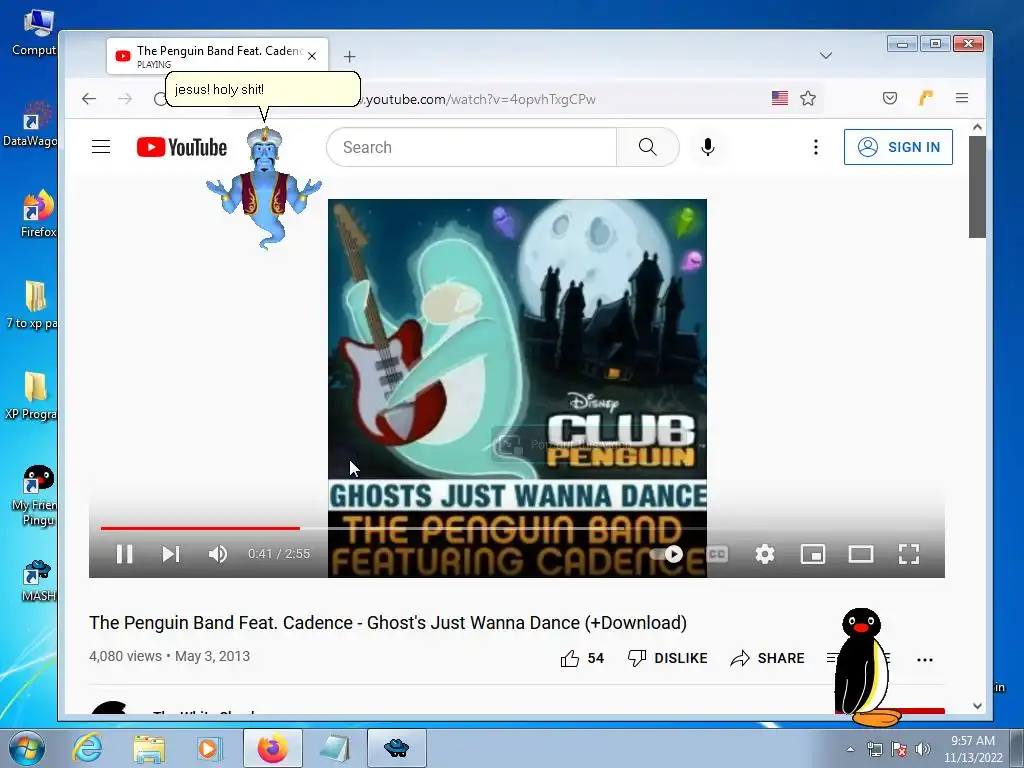Open YouTube settings three-dot menu

click(816, 147)
